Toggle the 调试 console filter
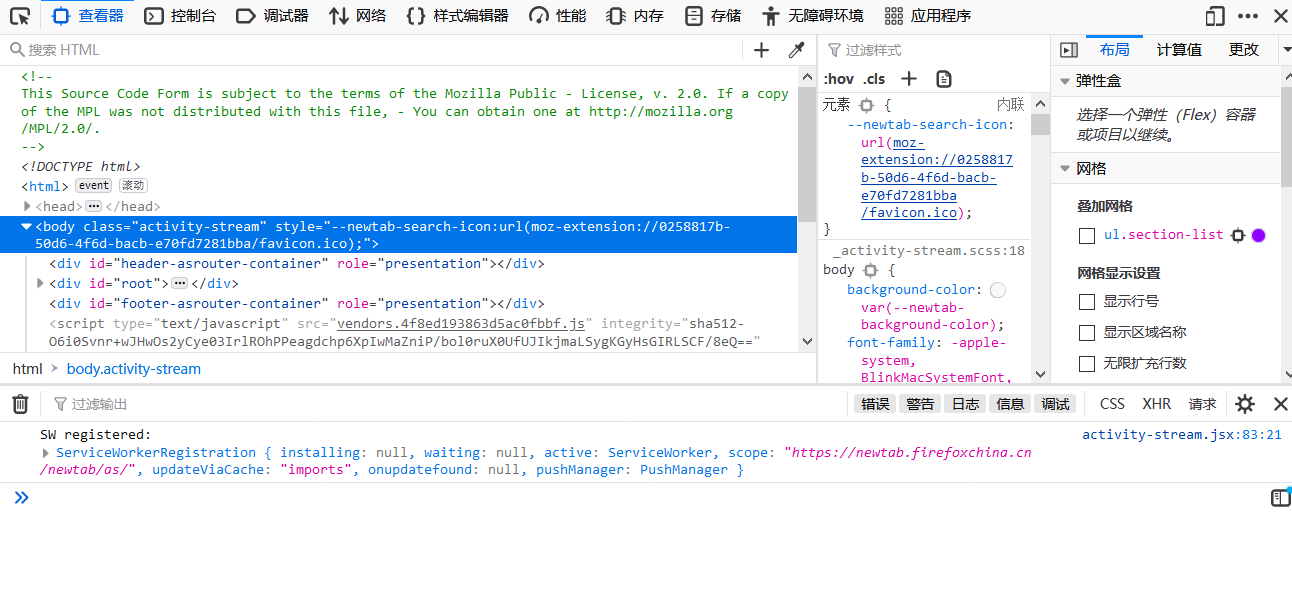Viewport: 1292px width, 615px height. point(1055,404)
